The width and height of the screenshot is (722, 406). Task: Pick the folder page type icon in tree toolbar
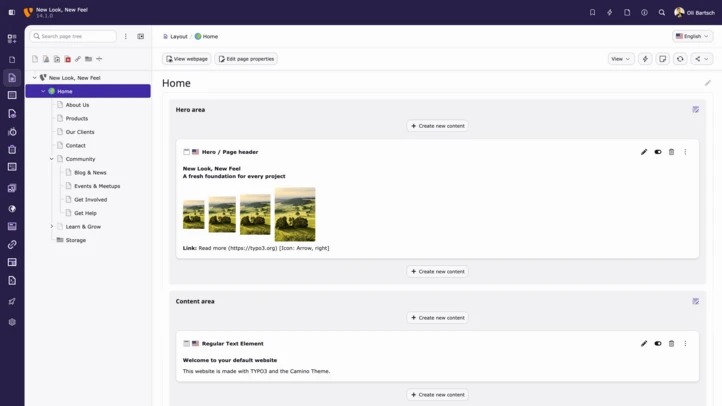(88, 59)
